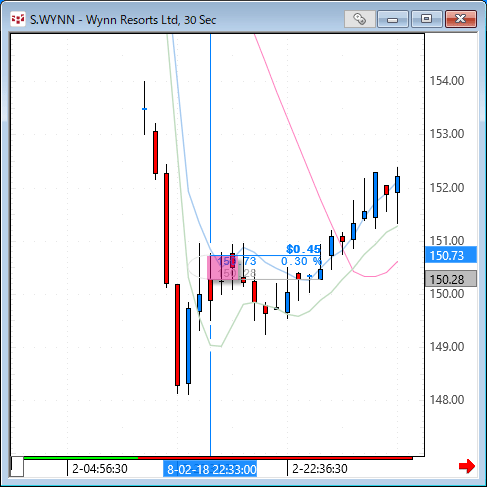This screenshot has width=487, height=487.
Task: Click the link chain icon in title bar
Action: 359,19
